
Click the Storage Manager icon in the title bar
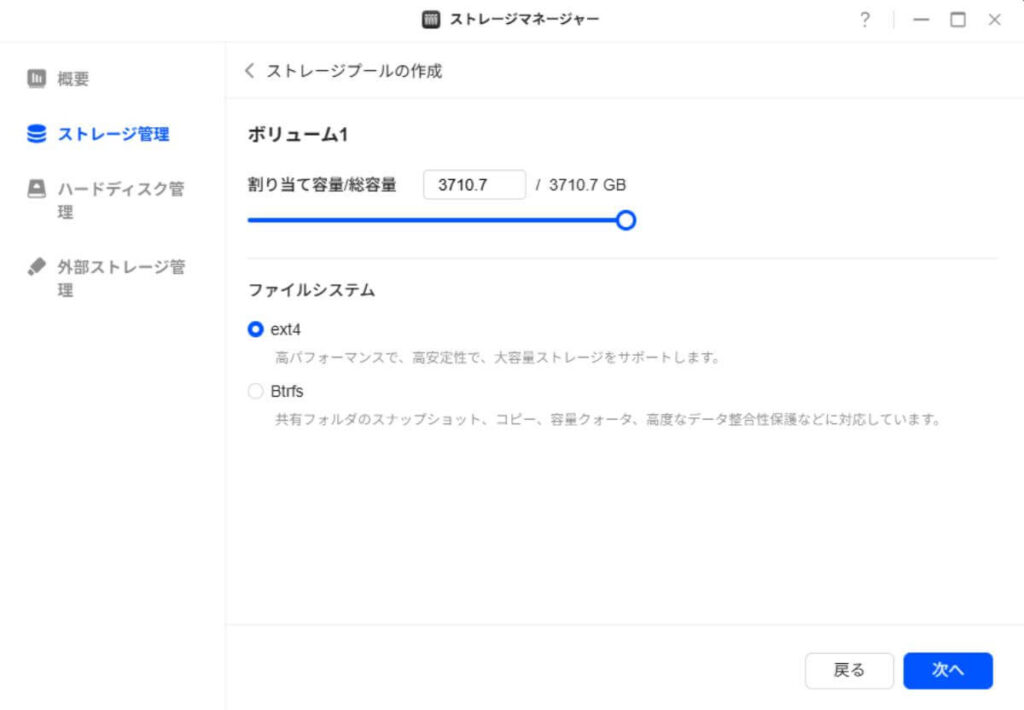tap(429, 19)
